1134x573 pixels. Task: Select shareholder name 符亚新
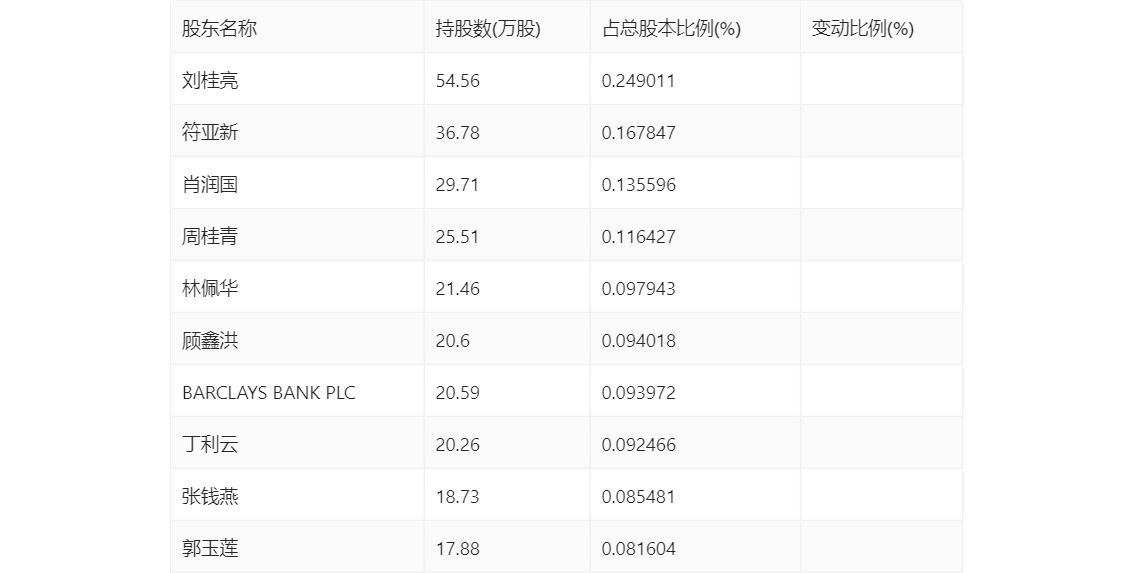[x=210, y=132]
